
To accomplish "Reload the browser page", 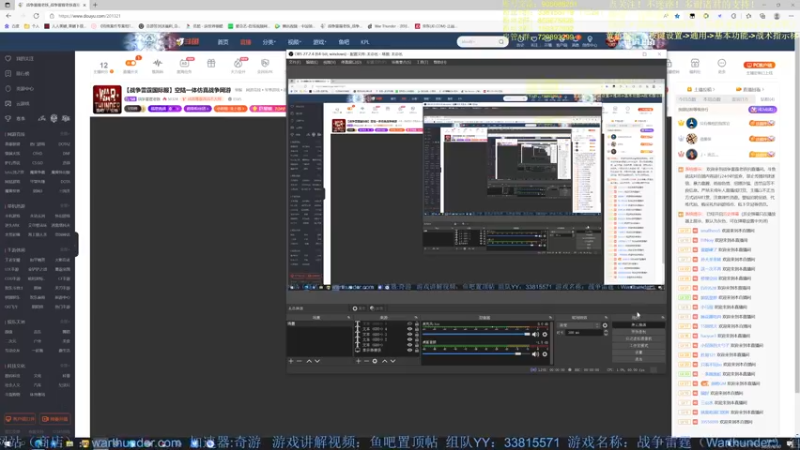I will (x=36, y=16).
